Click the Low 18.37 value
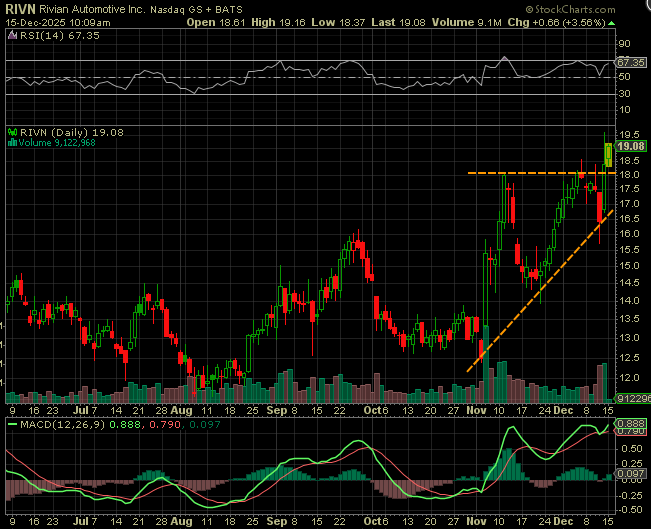651x529 pixels. click(x=338, y=22)
